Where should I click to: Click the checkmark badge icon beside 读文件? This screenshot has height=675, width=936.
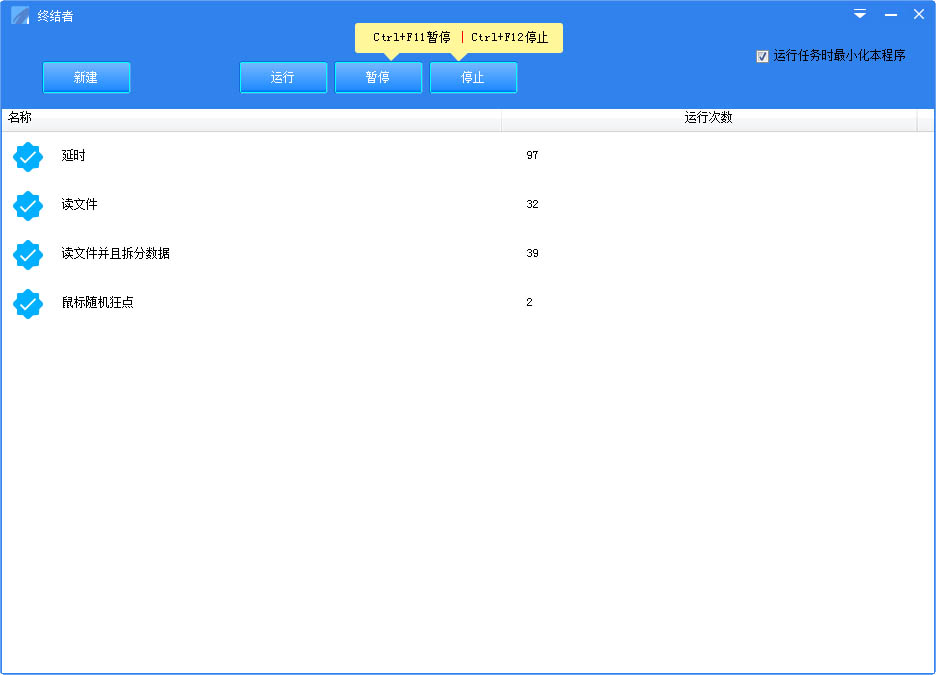coord(28,206)
